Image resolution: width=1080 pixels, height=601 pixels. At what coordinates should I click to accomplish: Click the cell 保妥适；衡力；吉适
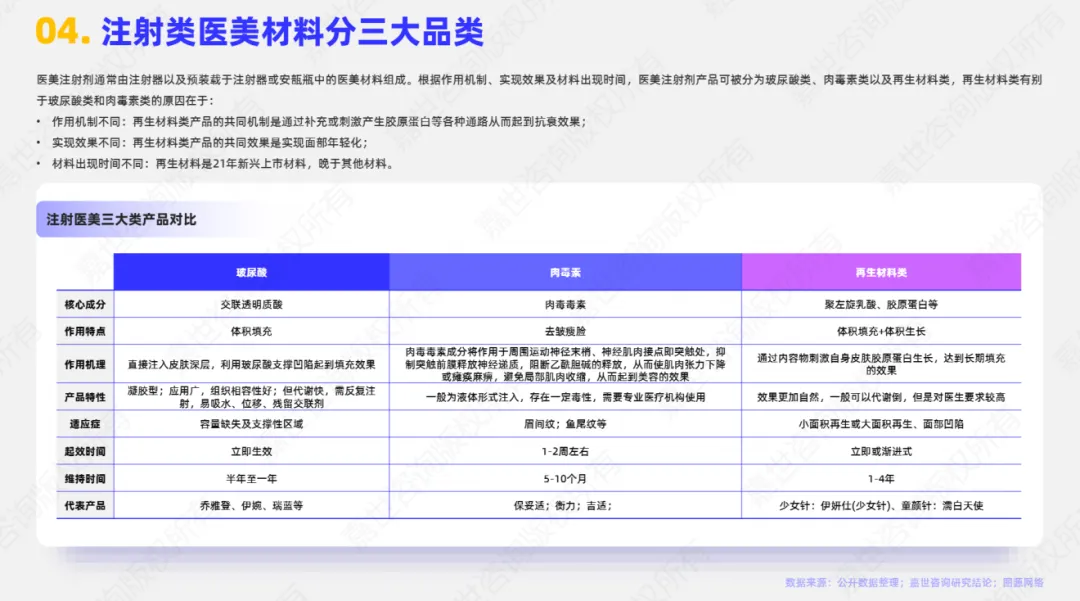click(x=563, y=505)
